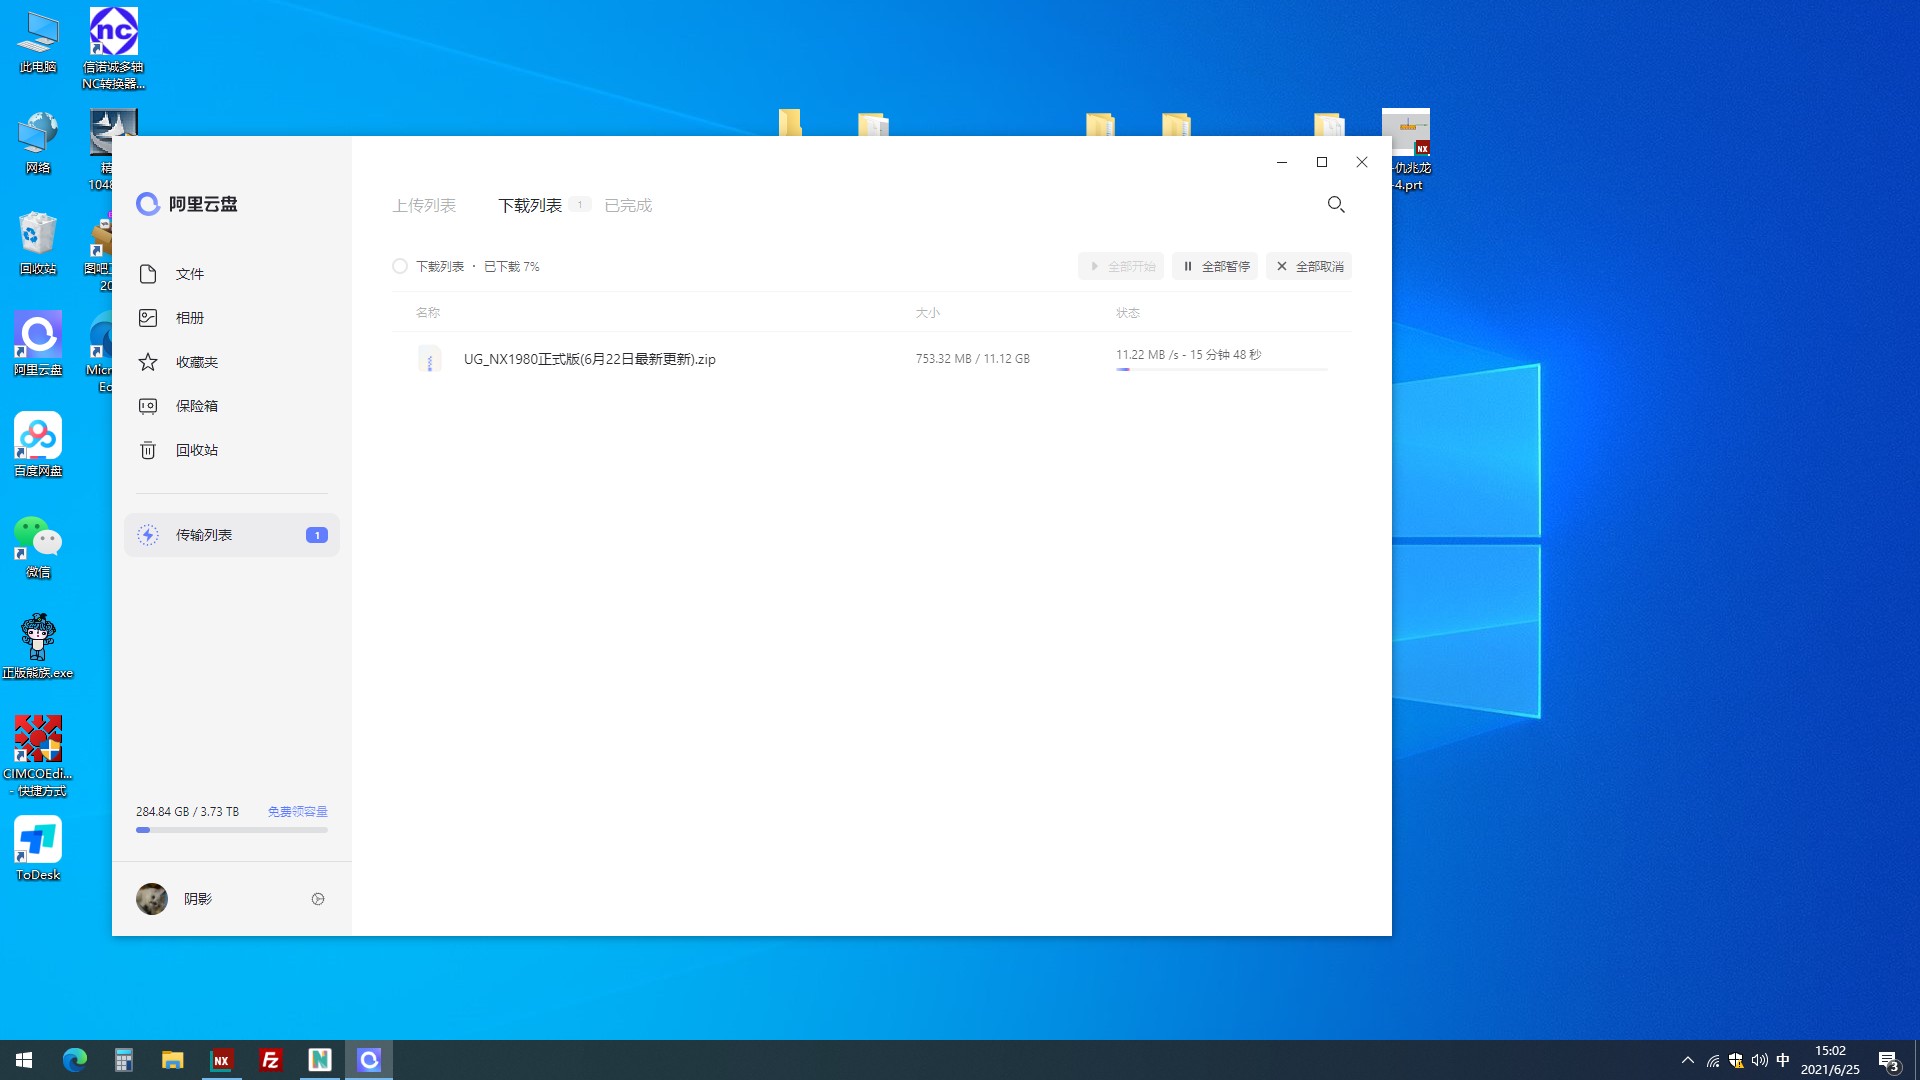Open the 收藏夹 favorites section

coord(232,362)
